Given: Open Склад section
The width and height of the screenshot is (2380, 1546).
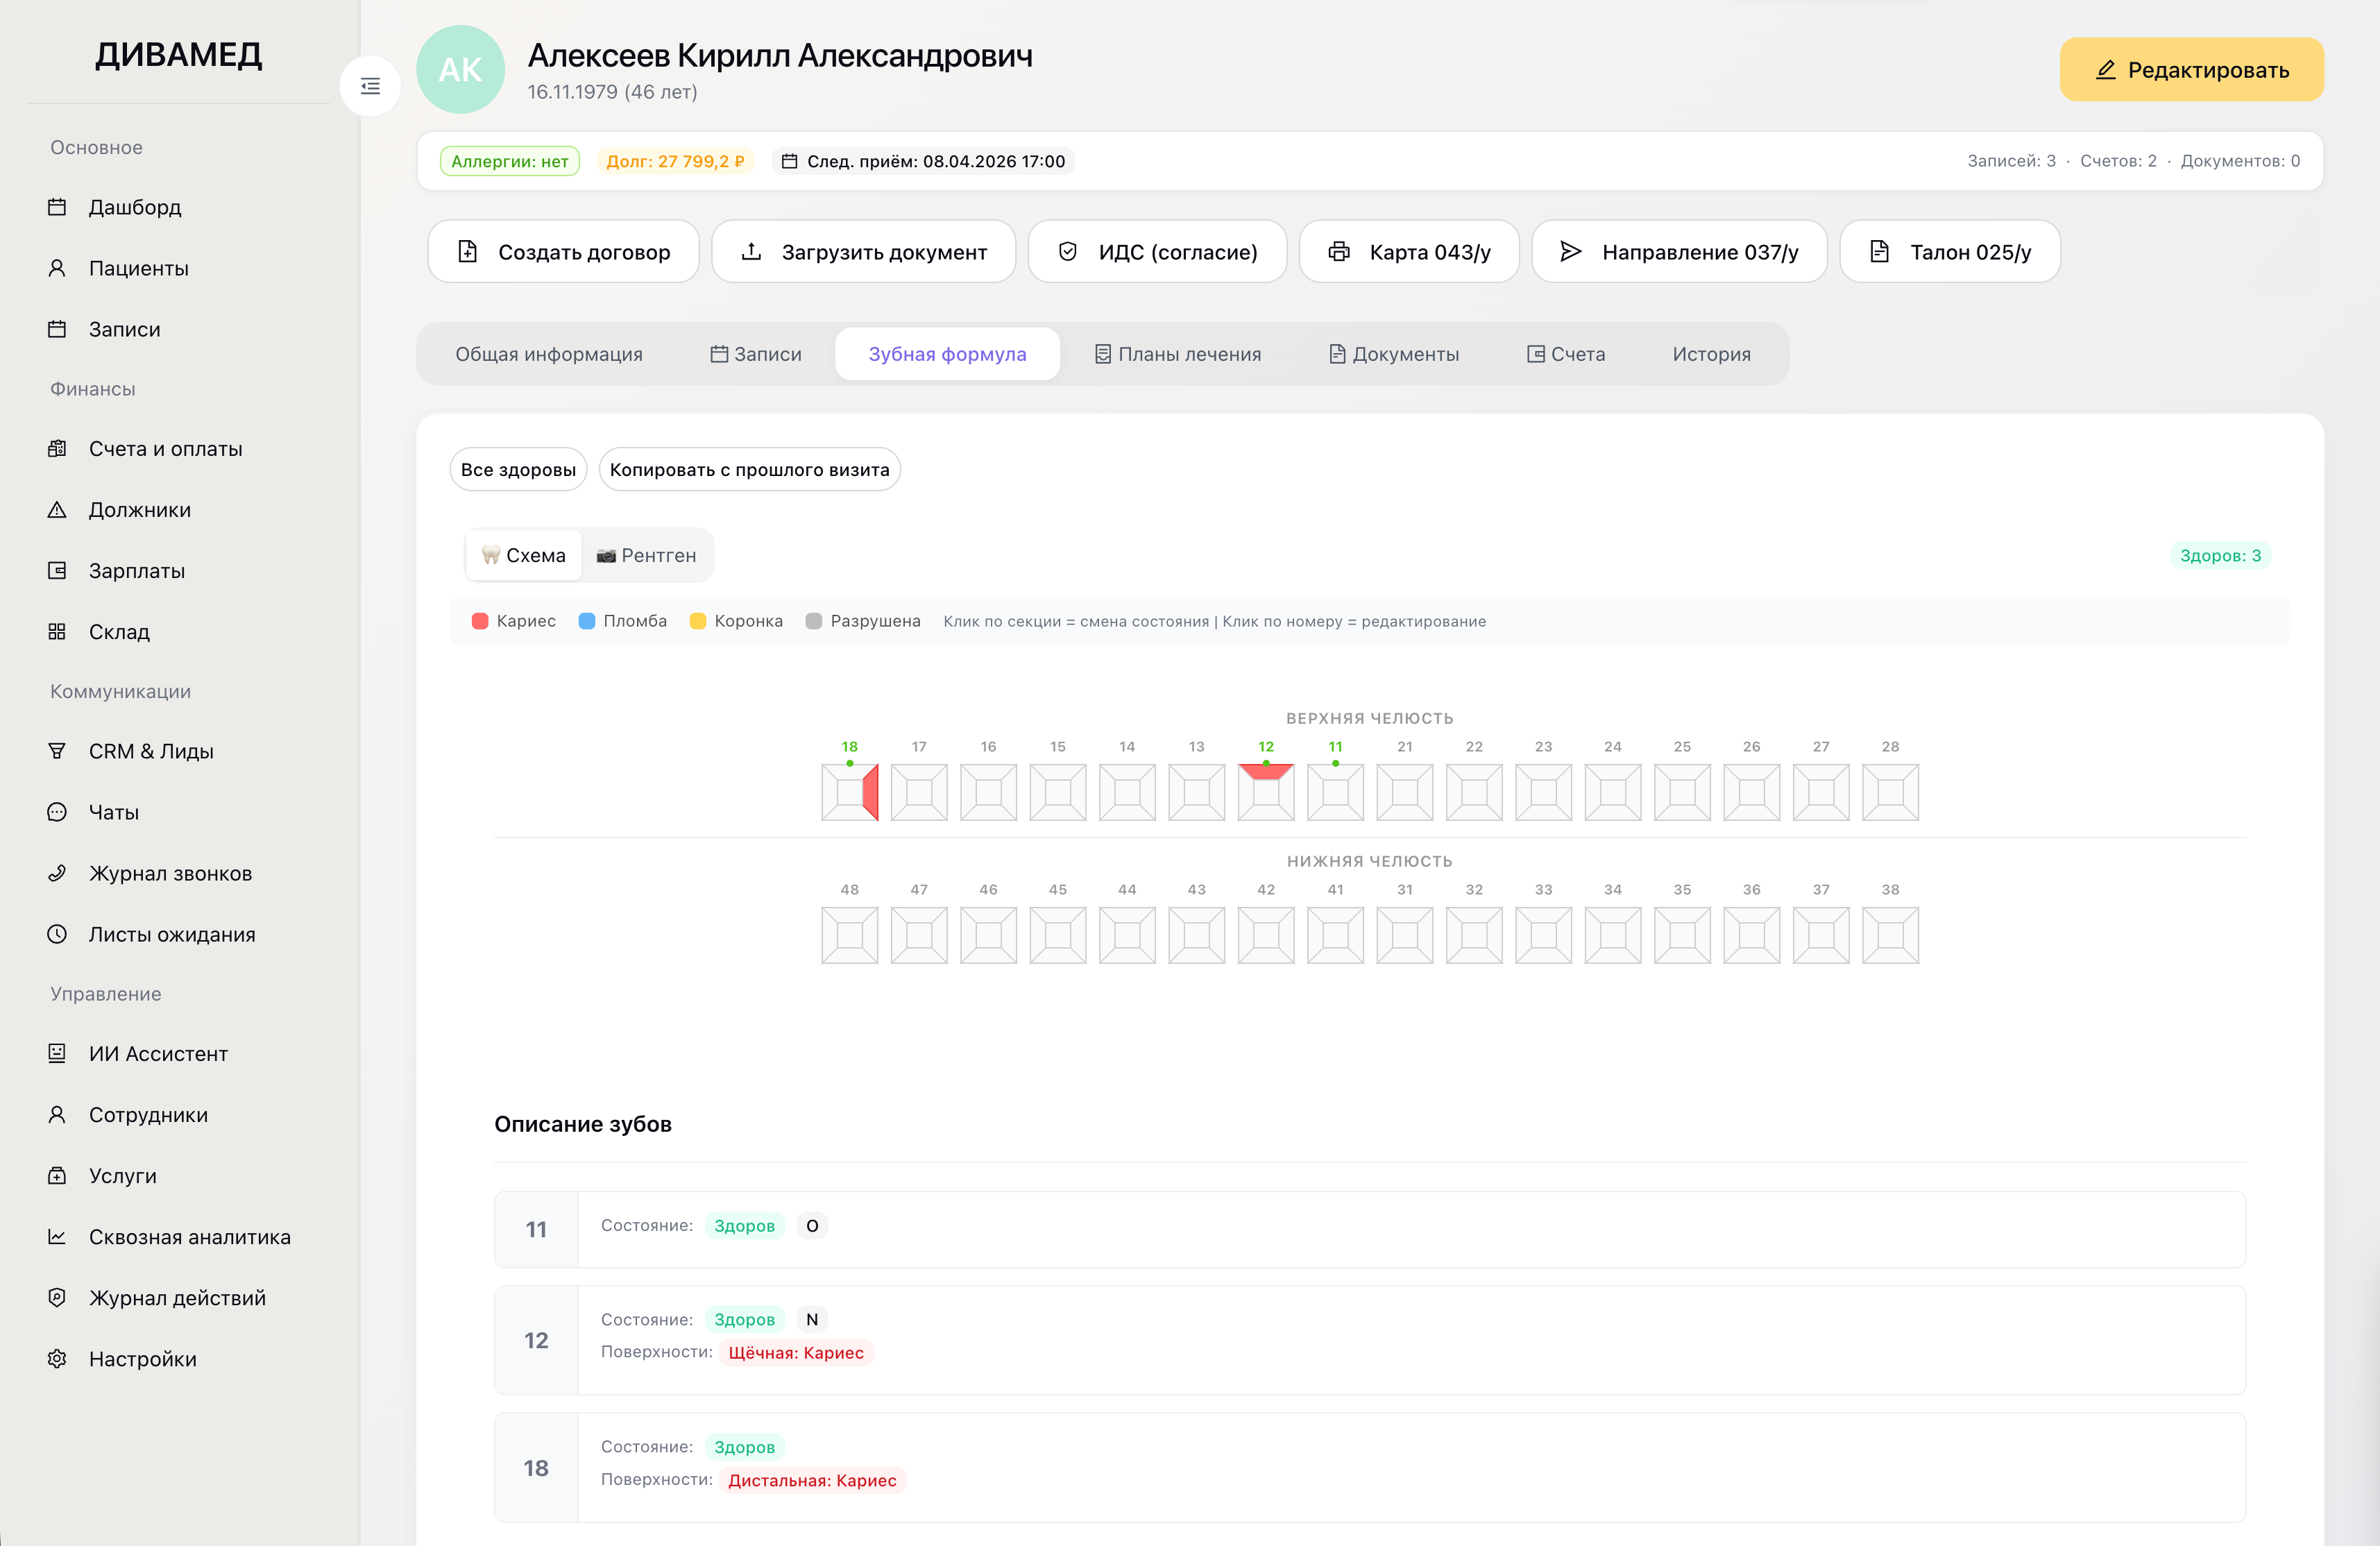Looking at the screenshot, I should 119,632.
